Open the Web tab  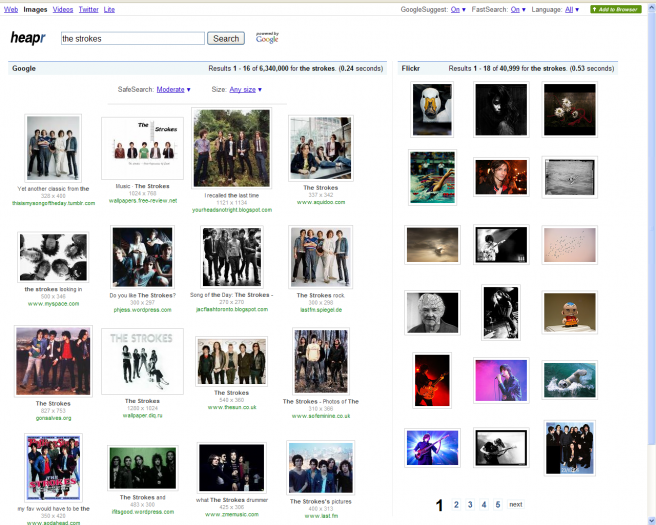tap(11, 9)
